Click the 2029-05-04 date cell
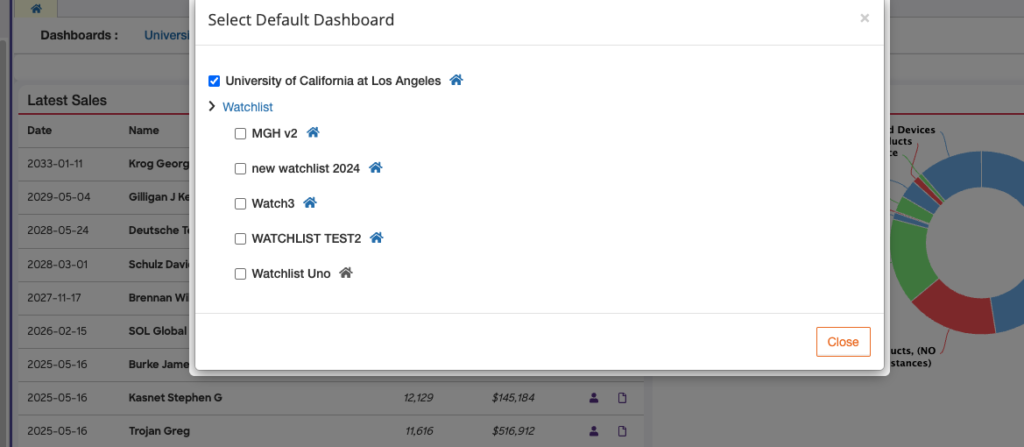 (x=59, y=197)
